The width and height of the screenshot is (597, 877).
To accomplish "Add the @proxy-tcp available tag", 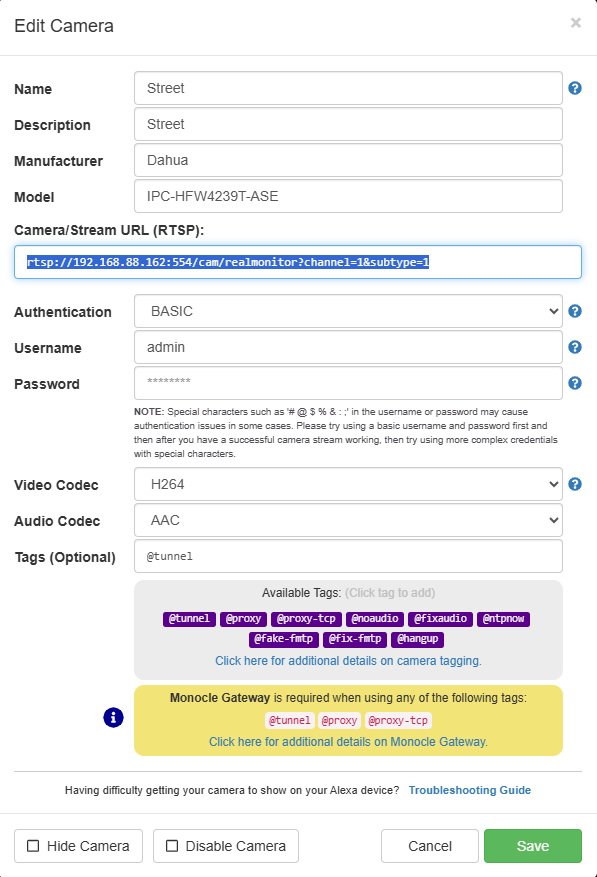I will (x=306, y=619).
